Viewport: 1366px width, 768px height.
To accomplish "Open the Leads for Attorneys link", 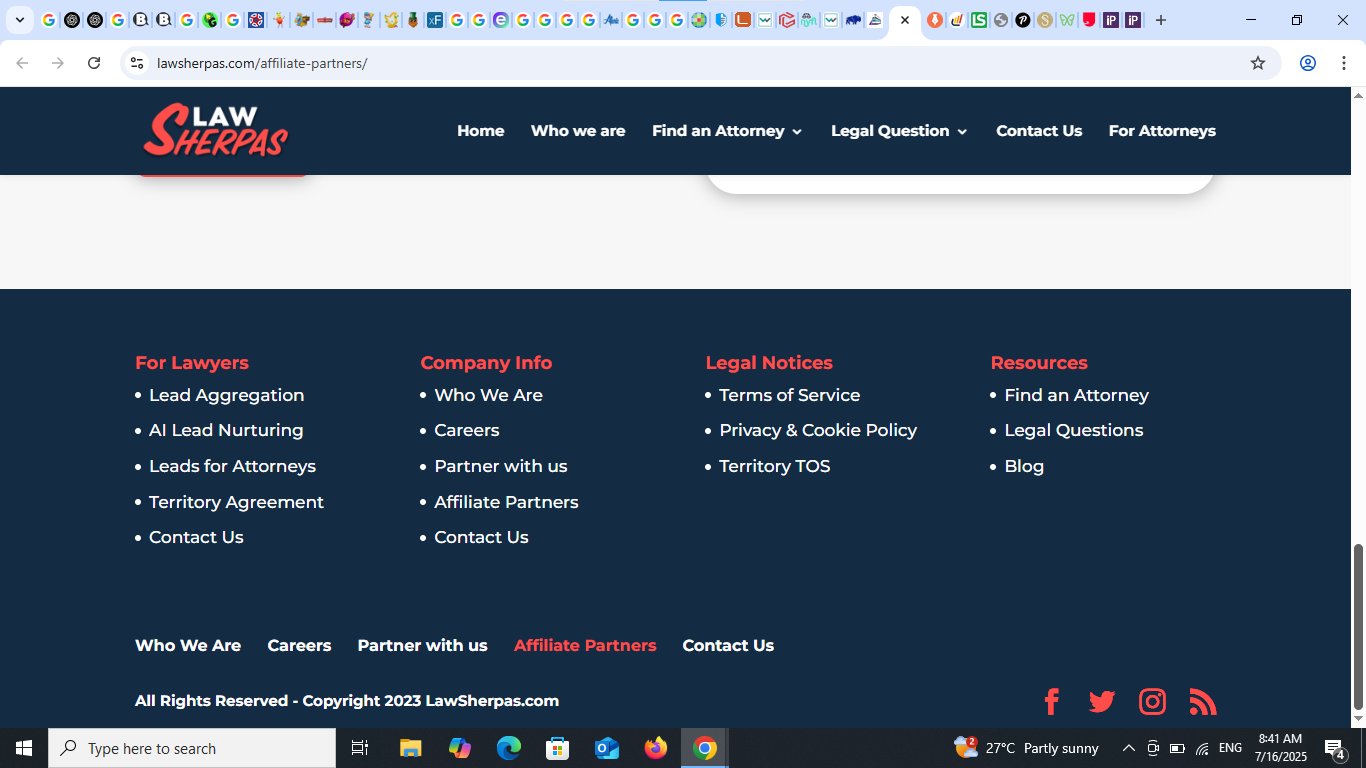I will [x=232, y=466].
